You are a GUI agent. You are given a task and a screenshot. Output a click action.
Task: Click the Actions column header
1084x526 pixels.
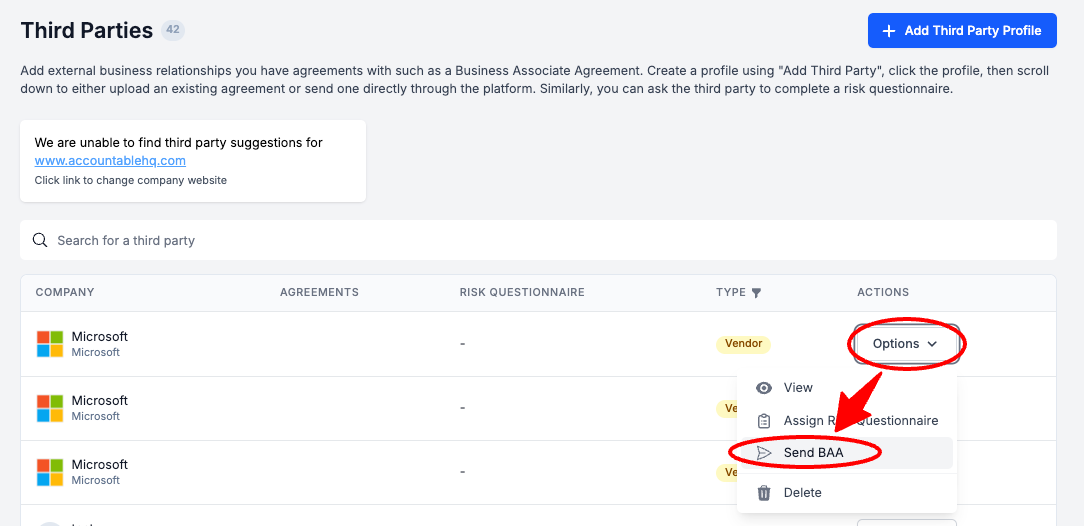883,292
